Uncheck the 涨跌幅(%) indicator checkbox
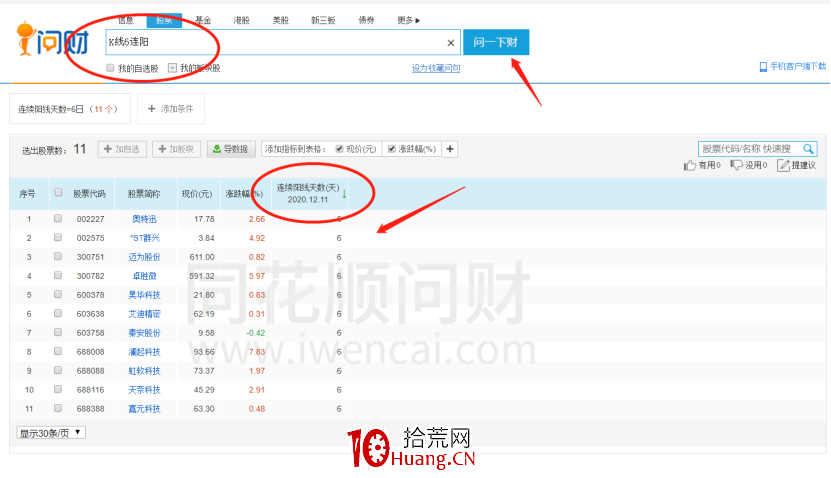The height and width of the screenshot is (478, 831). (x=392, y=149)
